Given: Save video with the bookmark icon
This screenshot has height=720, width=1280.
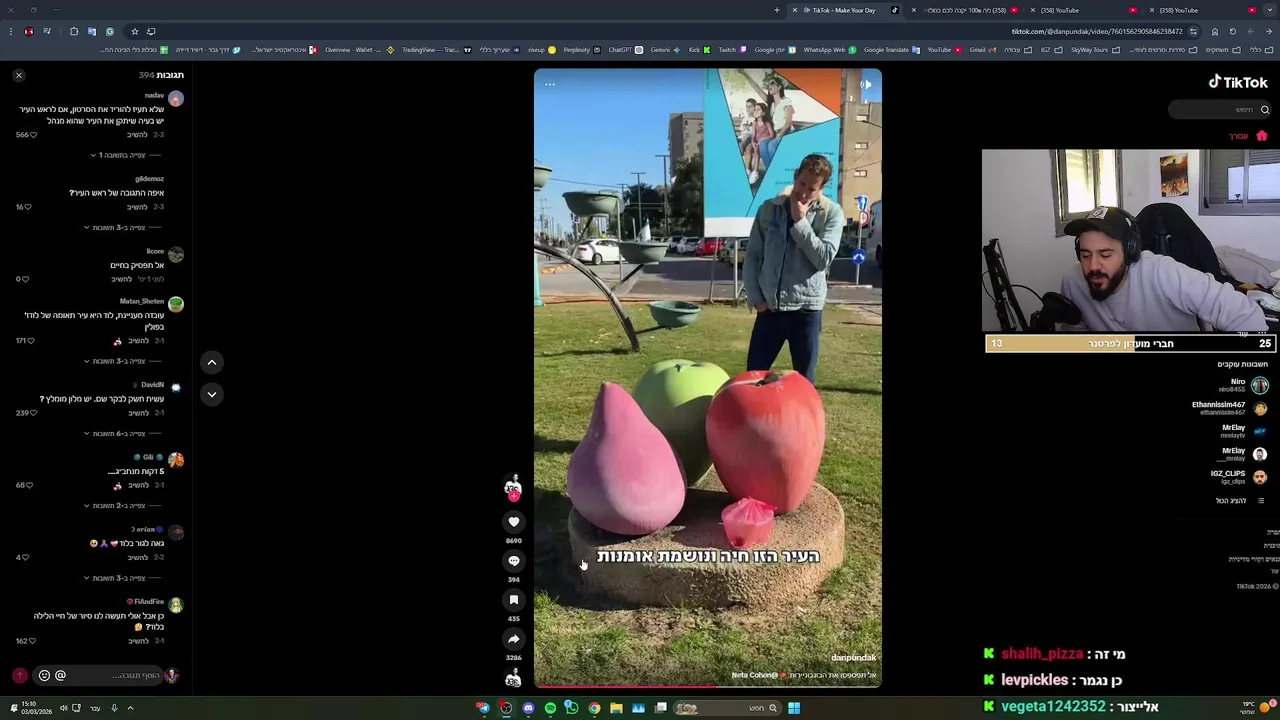Looking at the screenshot, I should [514, 600].
